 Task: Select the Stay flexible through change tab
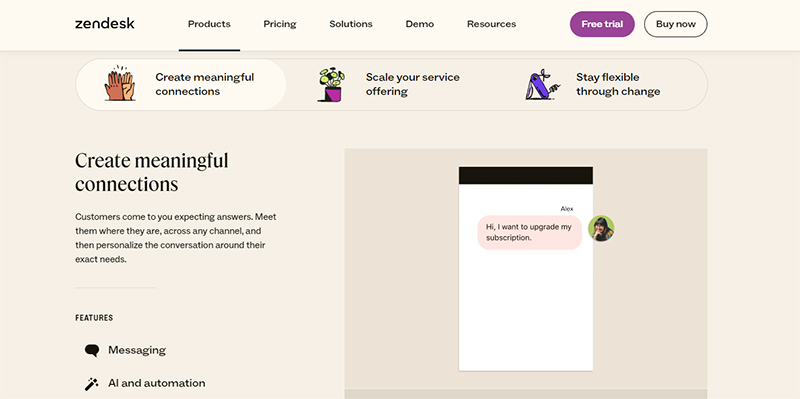602,85
